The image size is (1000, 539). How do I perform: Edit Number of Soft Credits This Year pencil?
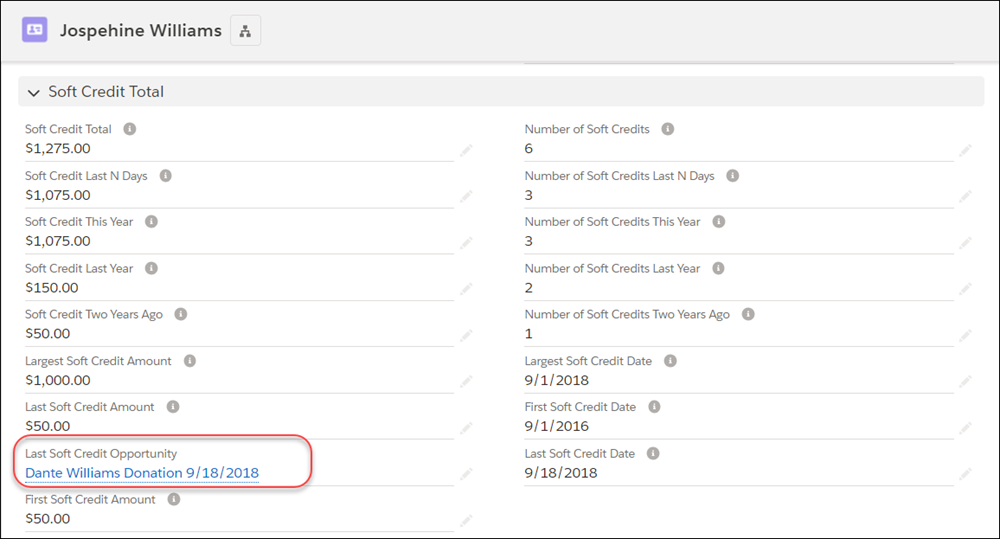tap(965, 243)
